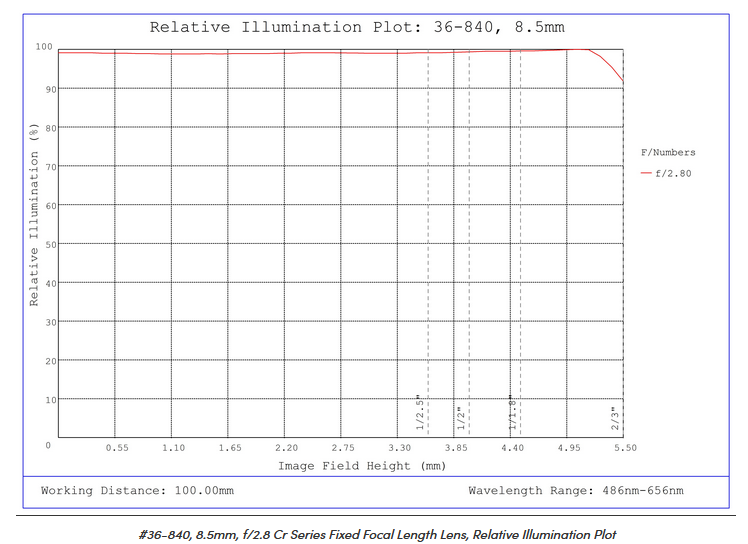Click the 'Image Field Height (mm)' x-axis label
The width and height of the screenshot is (748, 544).
(361, 465)
